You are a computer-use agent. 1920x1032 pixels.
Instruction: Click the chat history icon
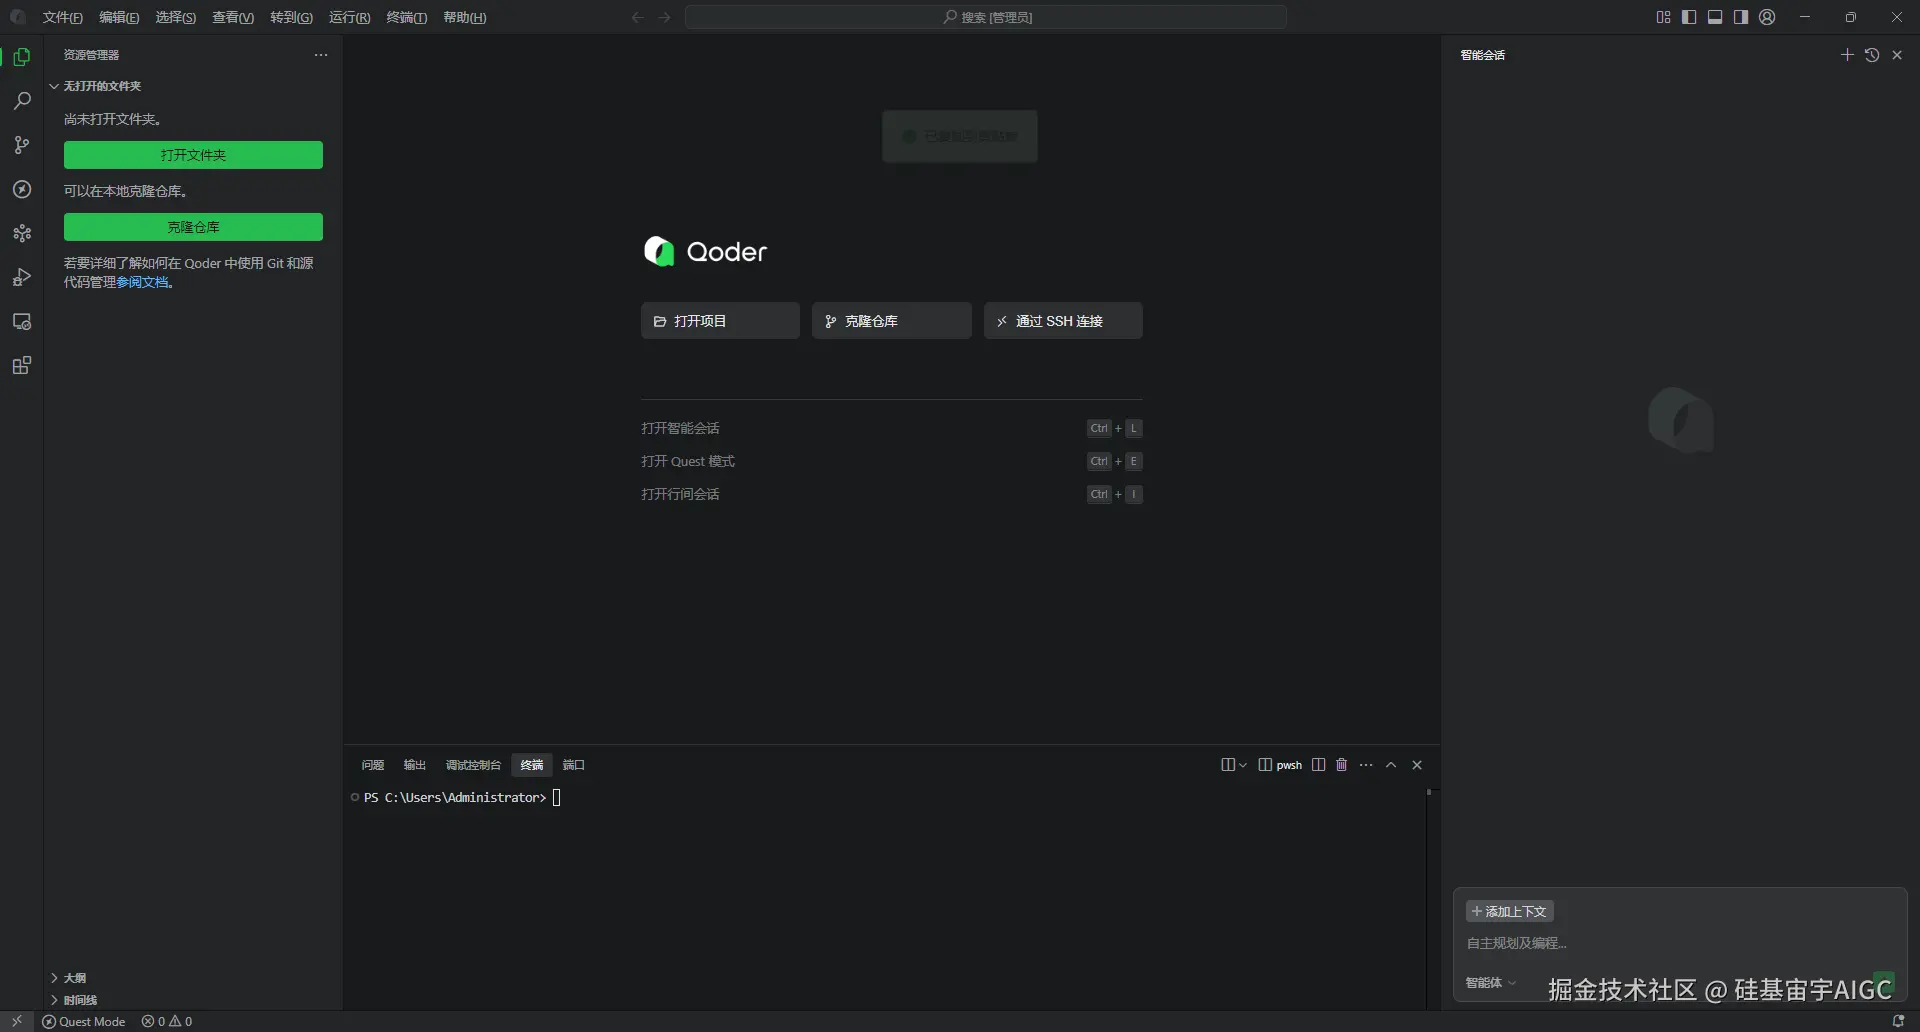point(1872,55)
